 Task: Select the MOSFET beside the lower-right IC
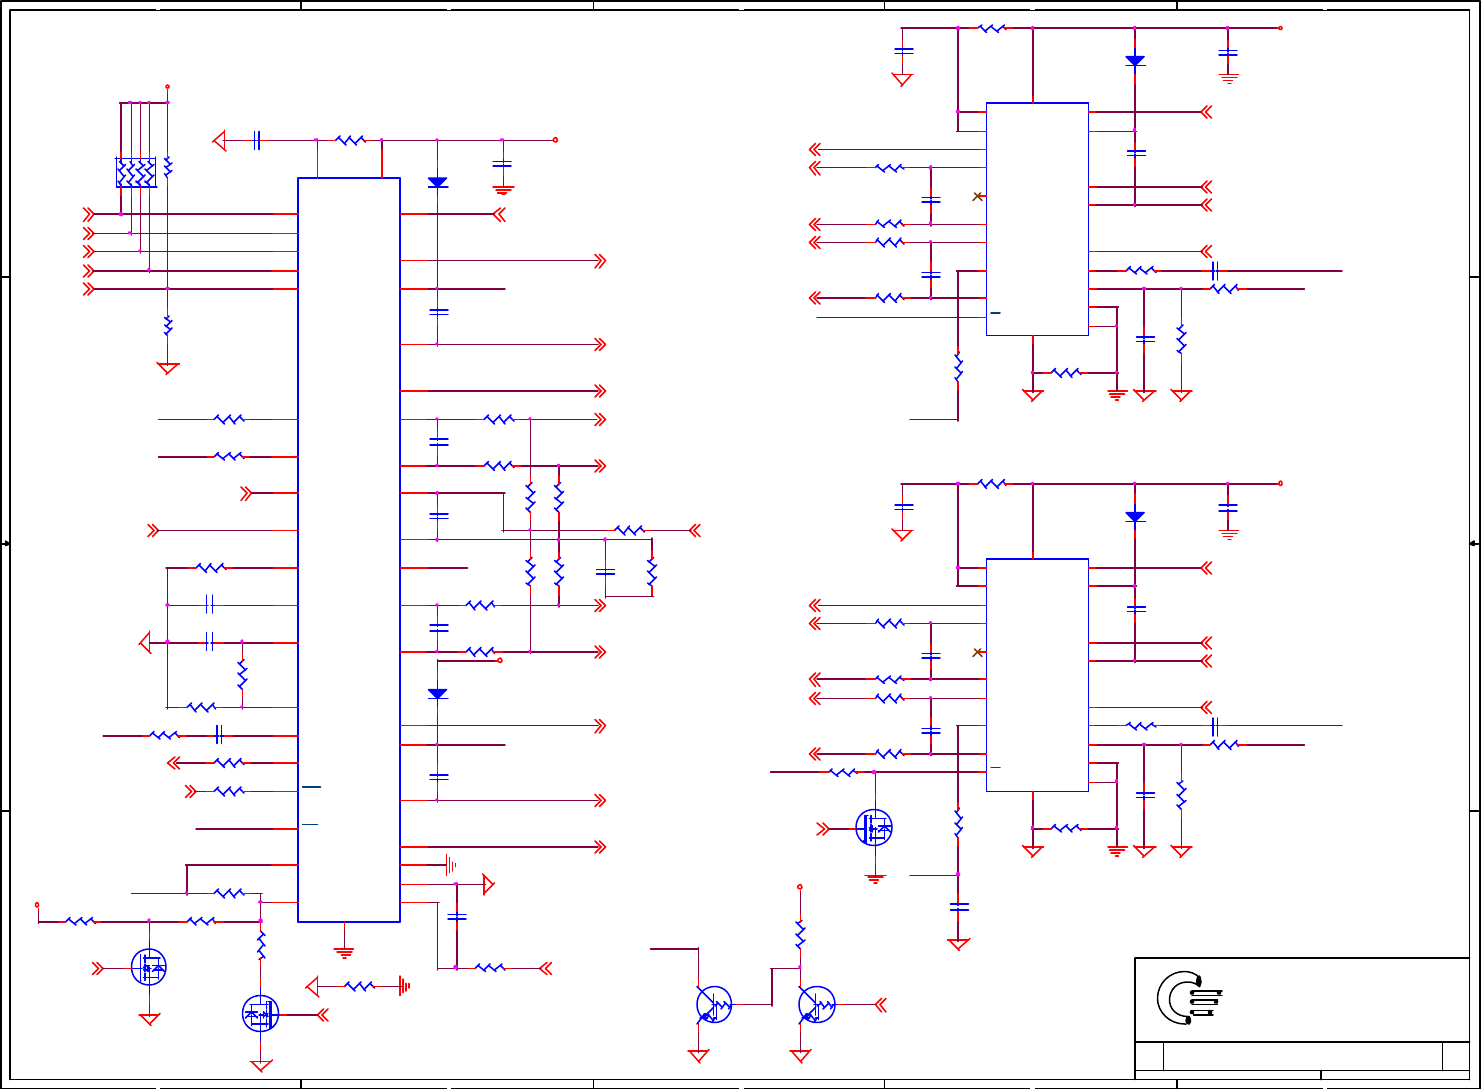874,828
